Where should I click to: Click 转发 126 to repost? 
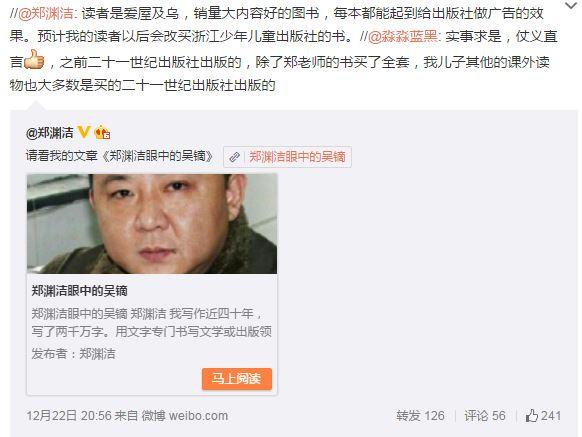[x=420, y=415]
